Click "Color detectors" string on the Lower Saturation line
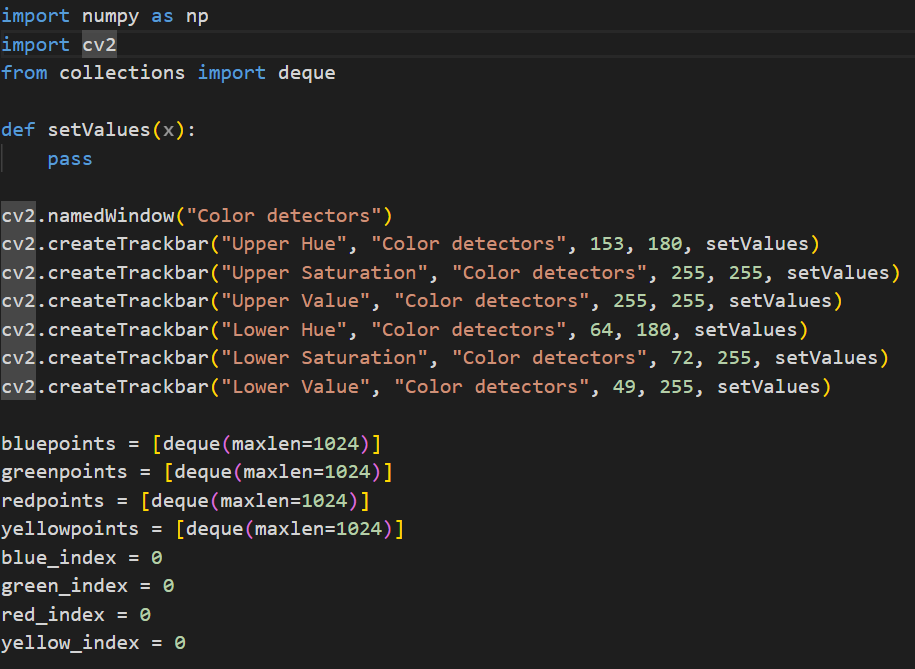Screen dimensions: 915x669 pyautogui.click(x=550, y=358)
